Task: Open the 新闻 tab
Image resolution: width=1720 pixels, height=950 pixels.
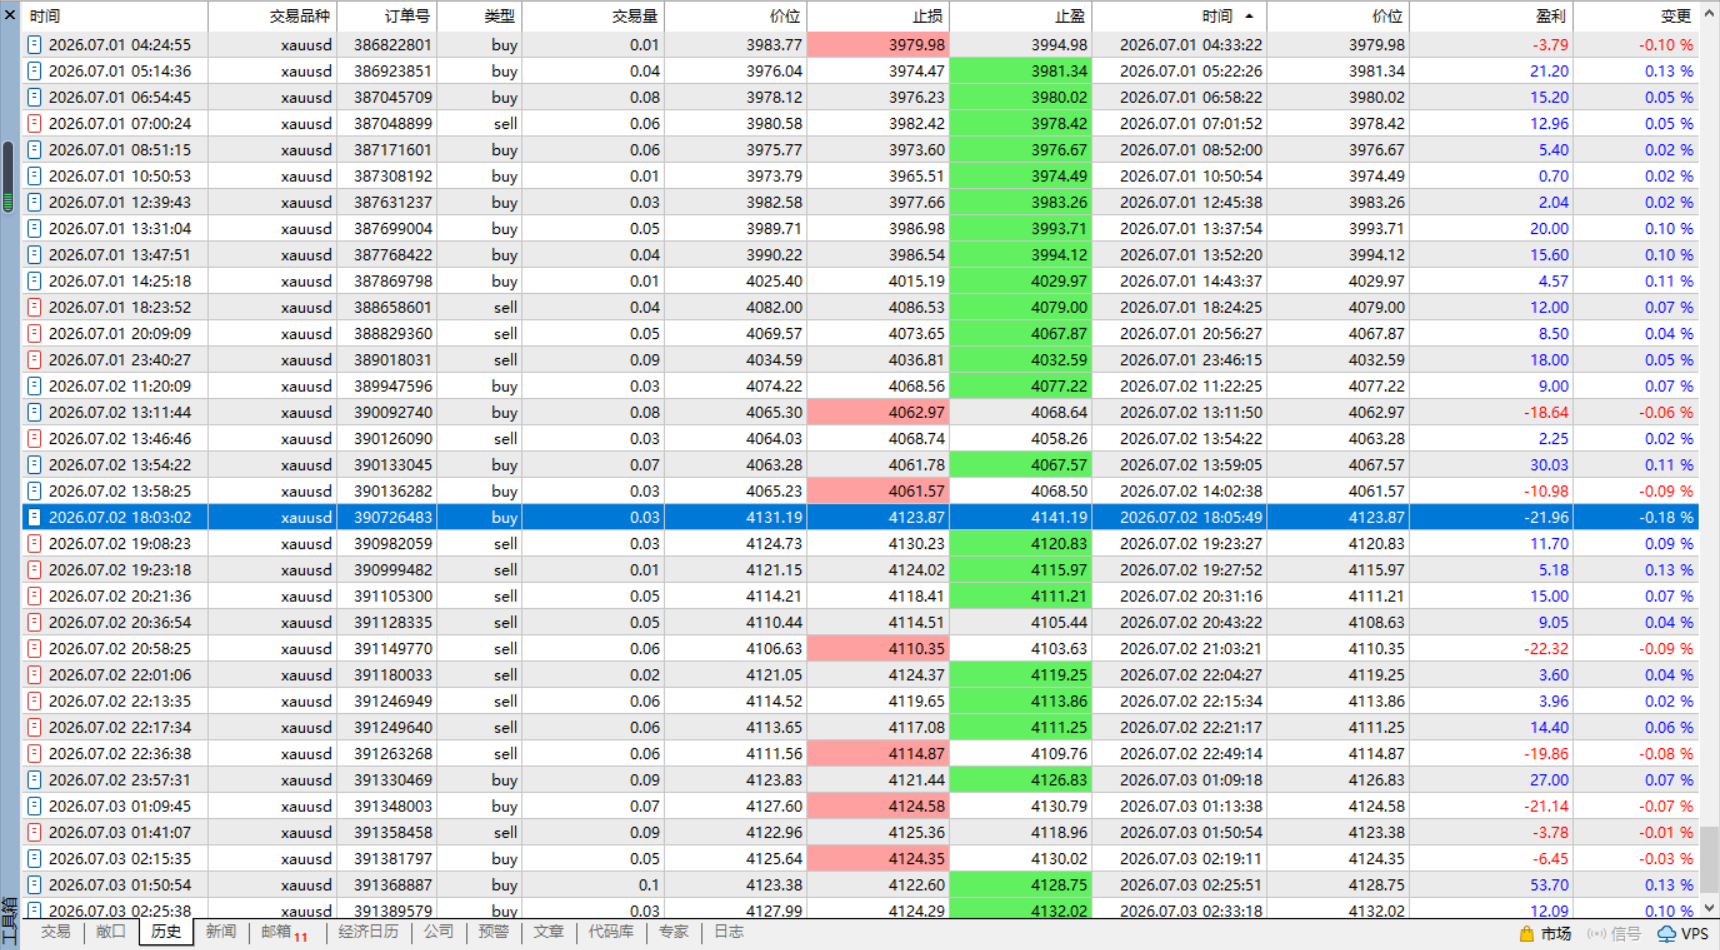Action: click(x=220, y=932)
